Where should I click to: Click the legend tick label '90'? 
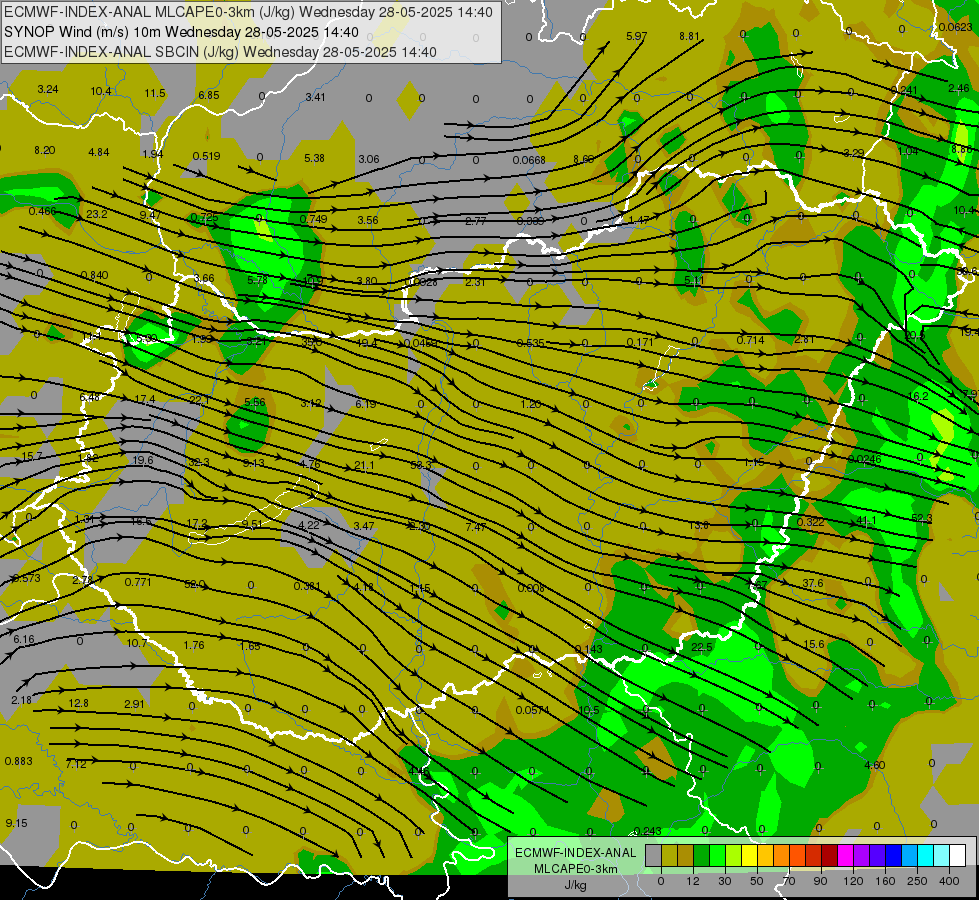820,881
